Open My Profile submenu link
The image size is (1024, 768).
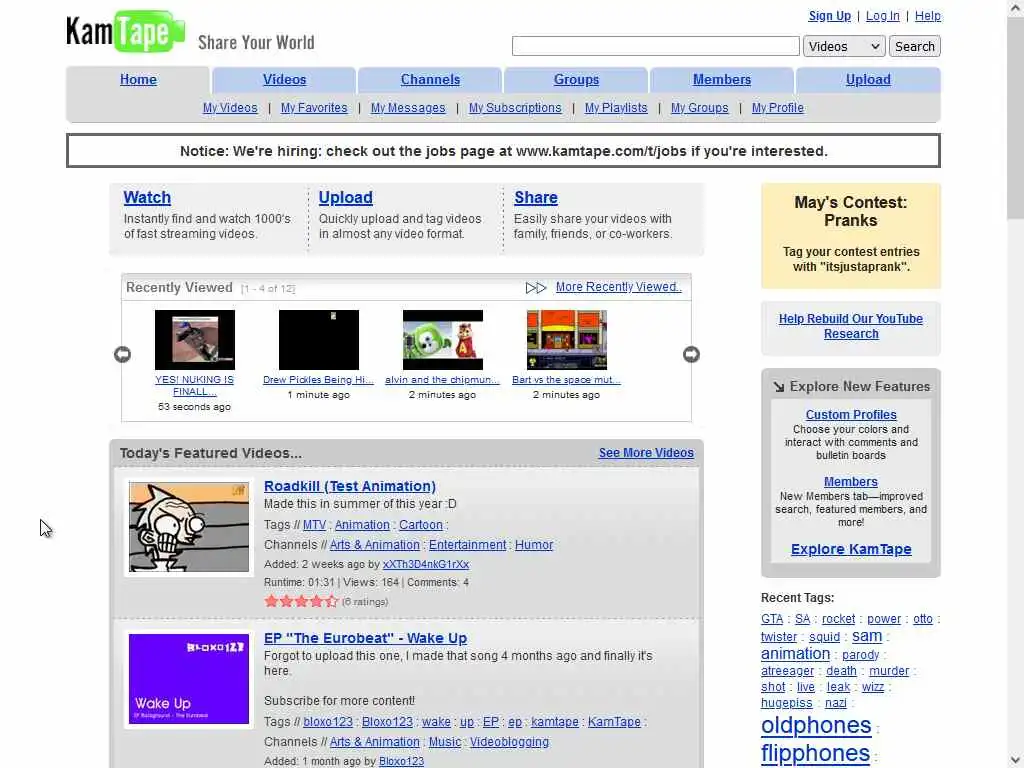pyautogui.click(x=778, y=108)
